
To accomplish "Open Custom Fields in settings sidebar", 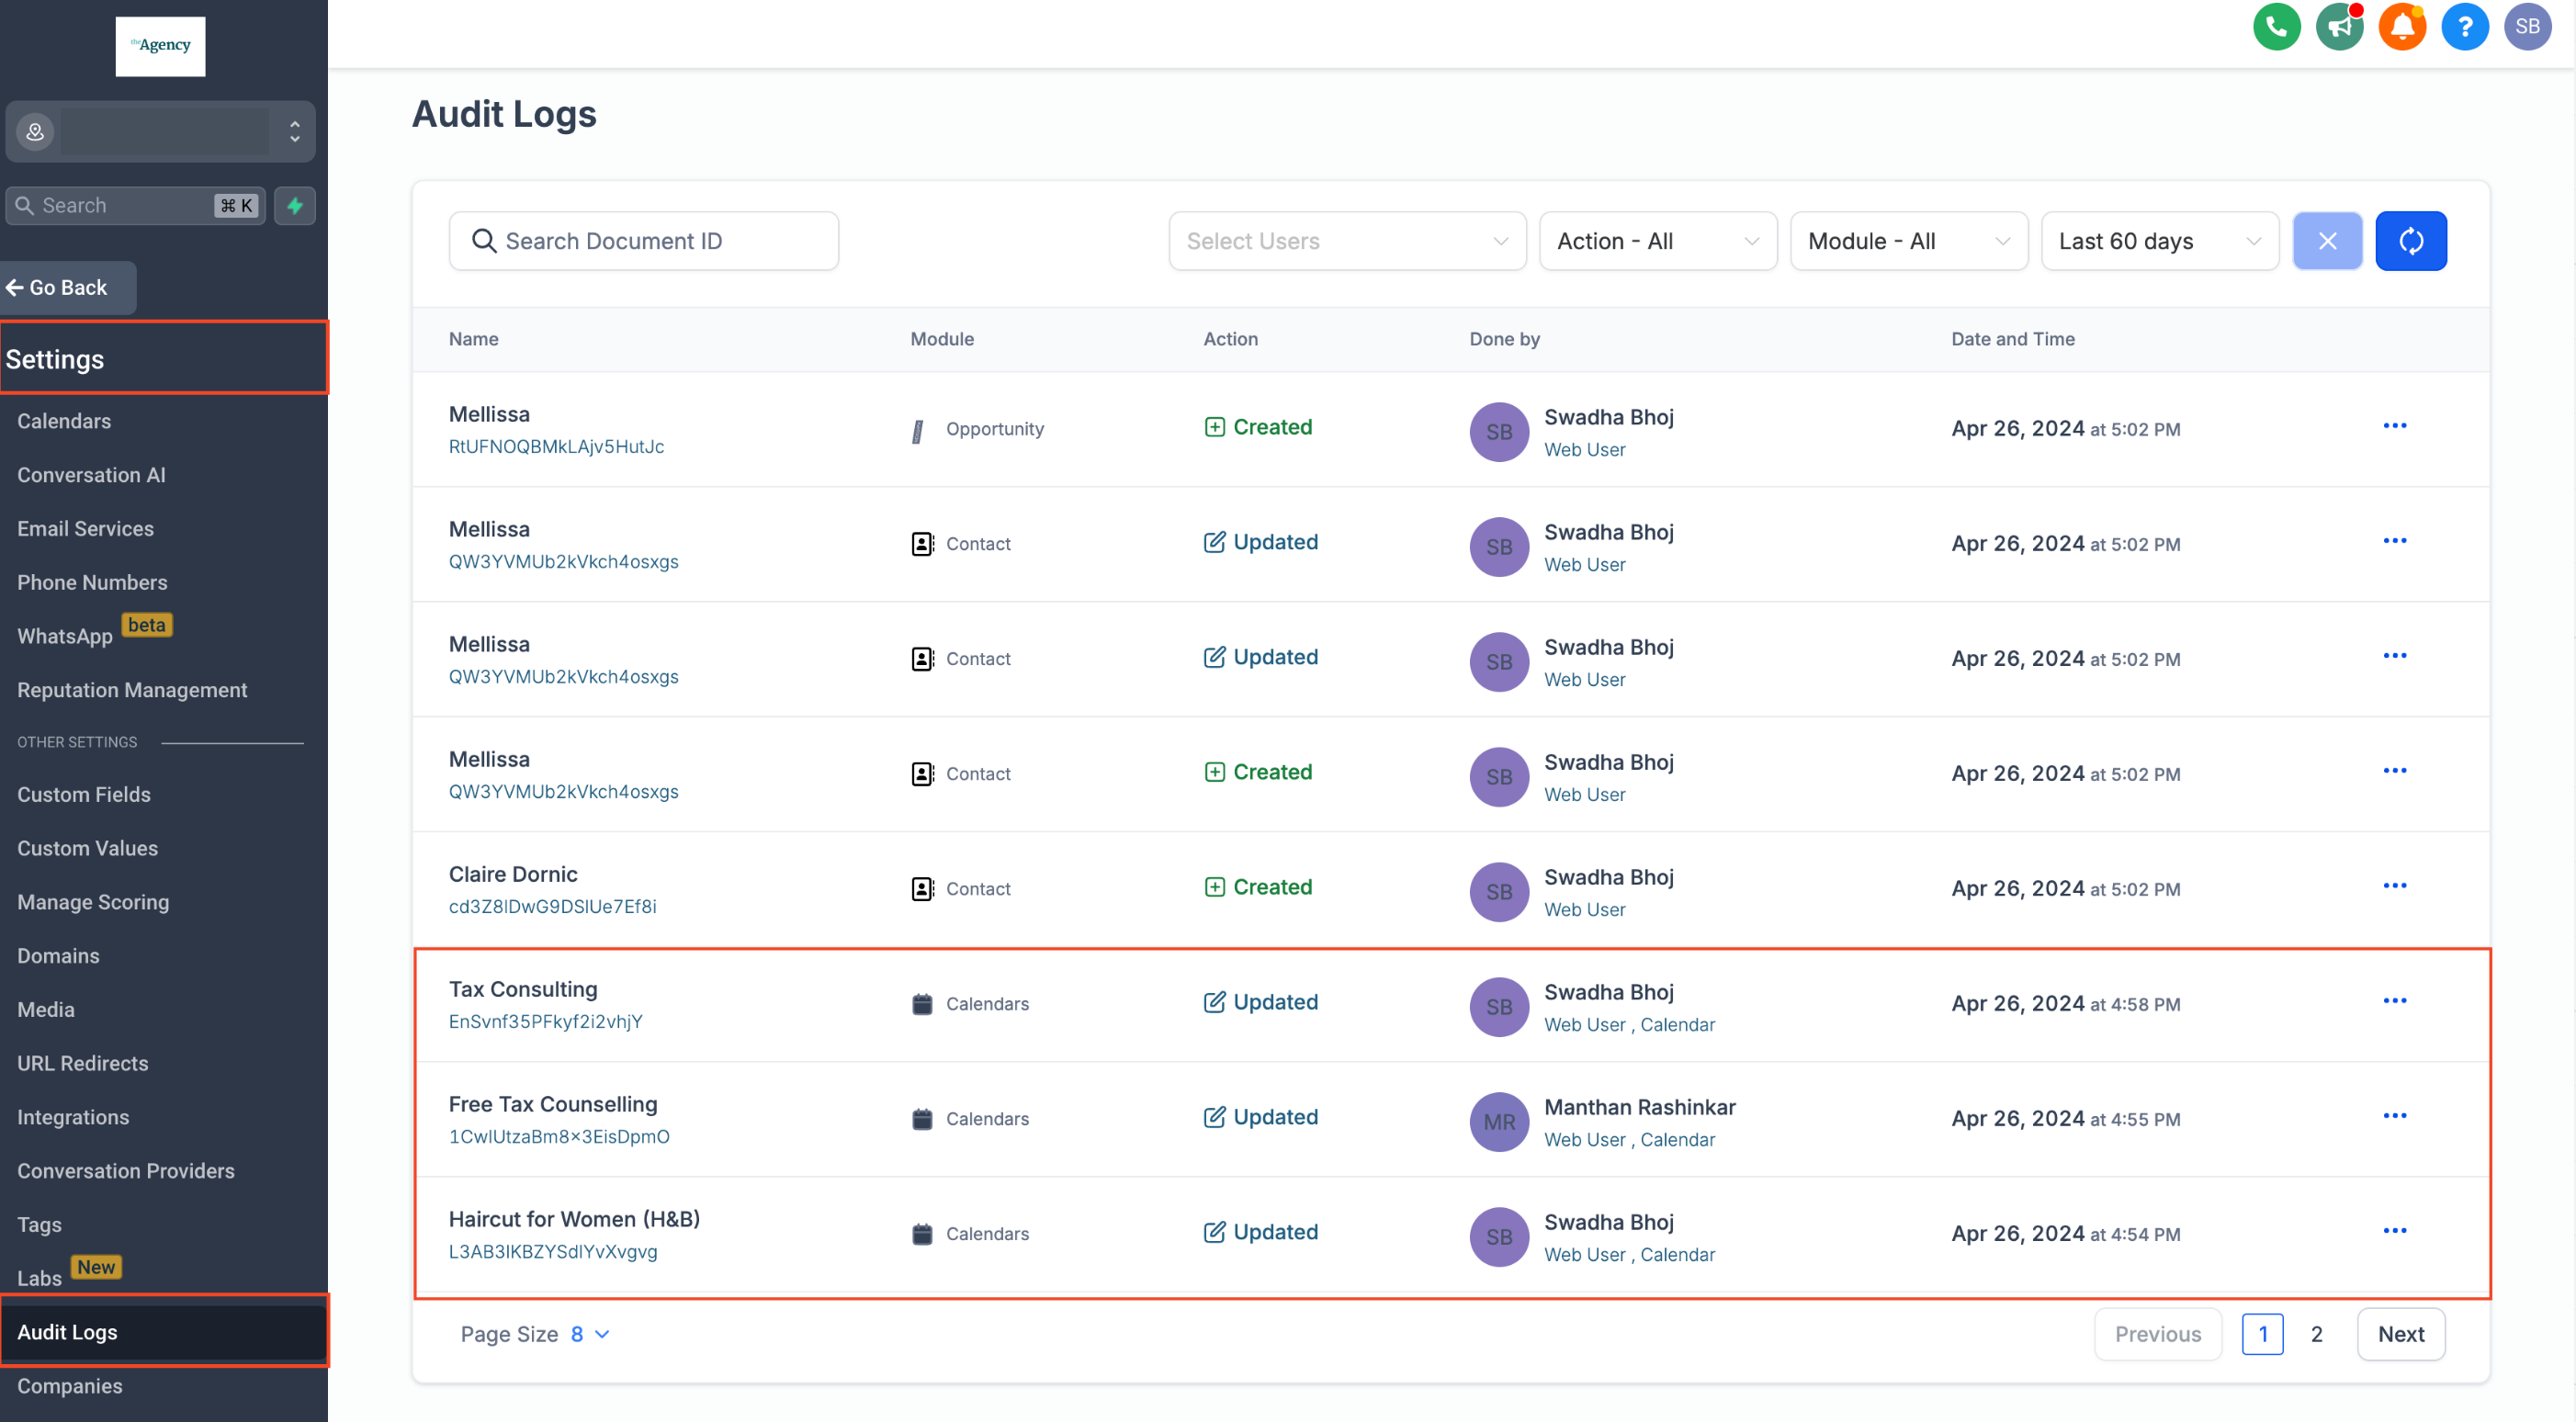I will (84, 794).
